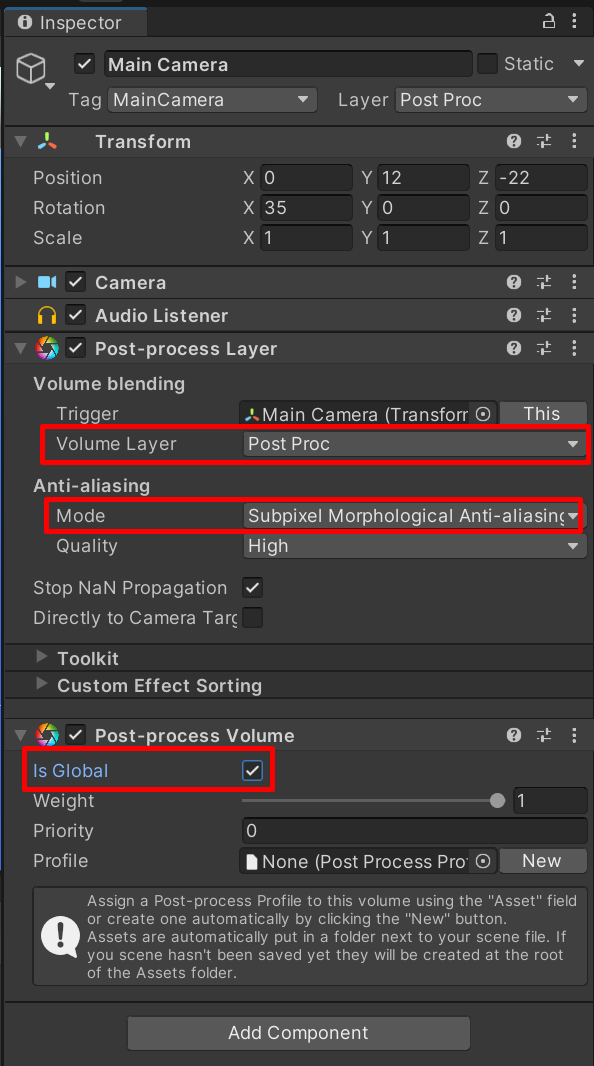Image resolution: width=594 pixels, height=1066 pixels.
Task: Click the New profile button
Action: pyautogui.click(x=542, y=861)
